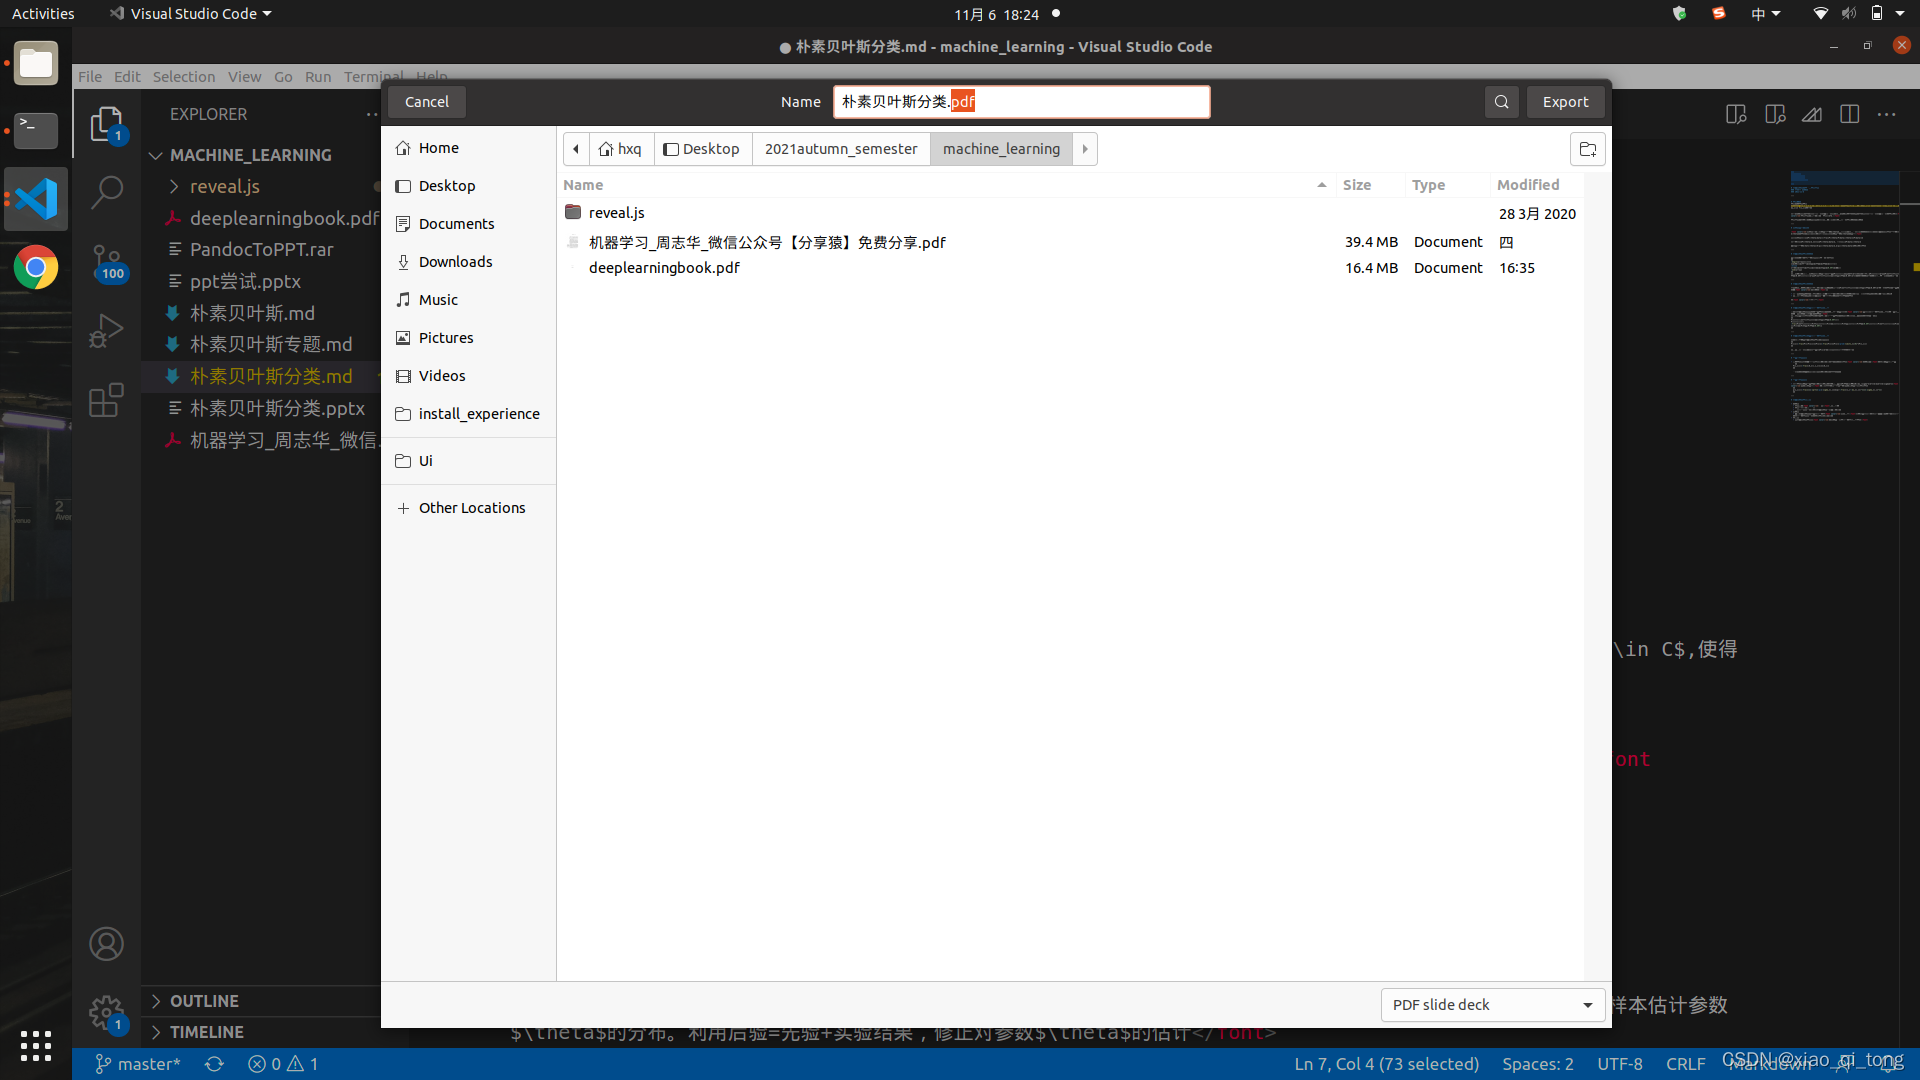This screenshot has height=1080, width=1920.
Task: Toggle the machine_learning breadcrumb path
Action: click(x=1002, y=149)
